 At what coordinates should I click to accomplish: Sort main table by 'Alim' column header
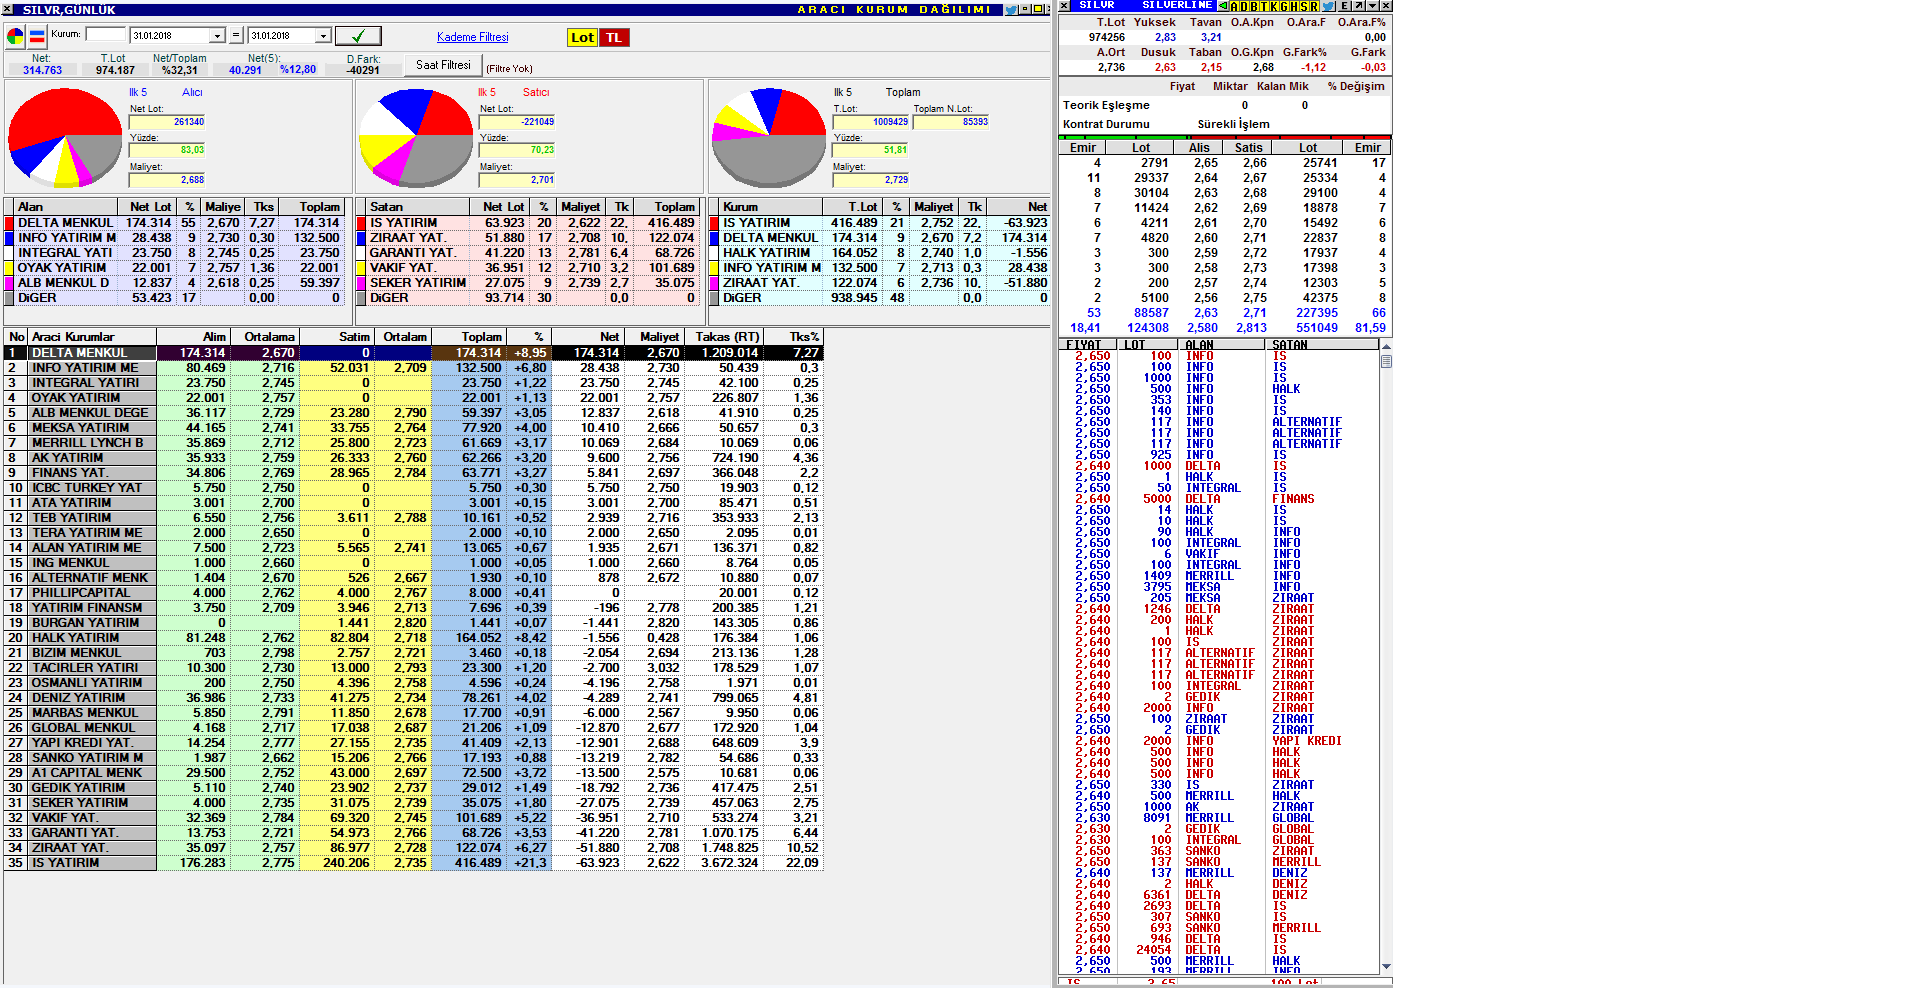coord(194,337)
